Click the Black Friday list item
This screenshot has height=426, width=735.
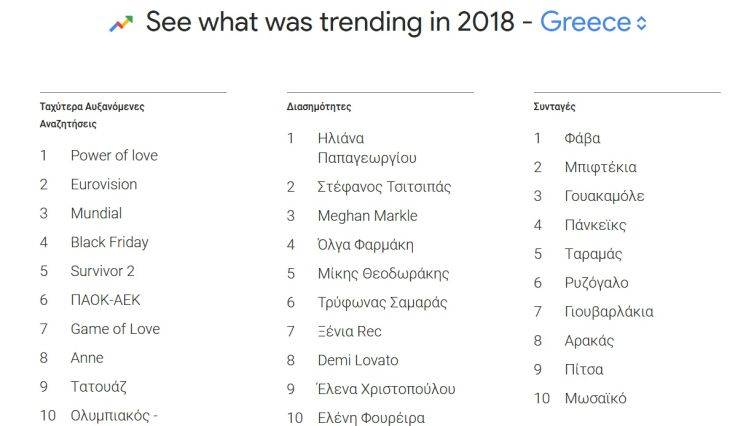[109, 242]
